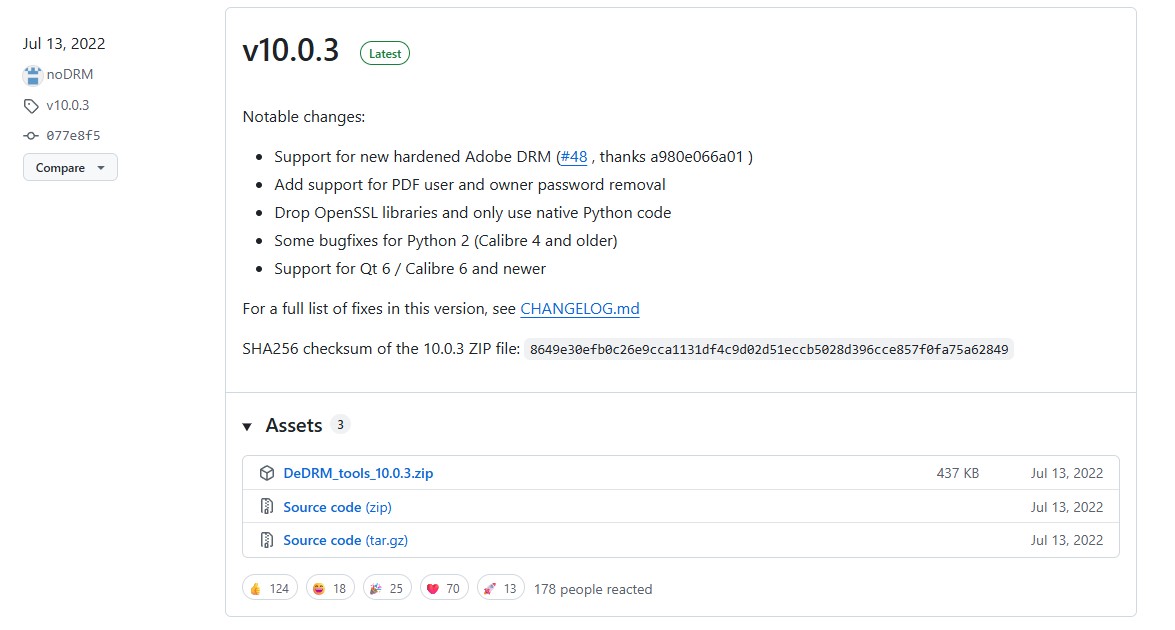The height and width of the screenshot is (630, 1175).
Task: Toggle the laugh emoji reaction
Action: click(x=329, y=588)
